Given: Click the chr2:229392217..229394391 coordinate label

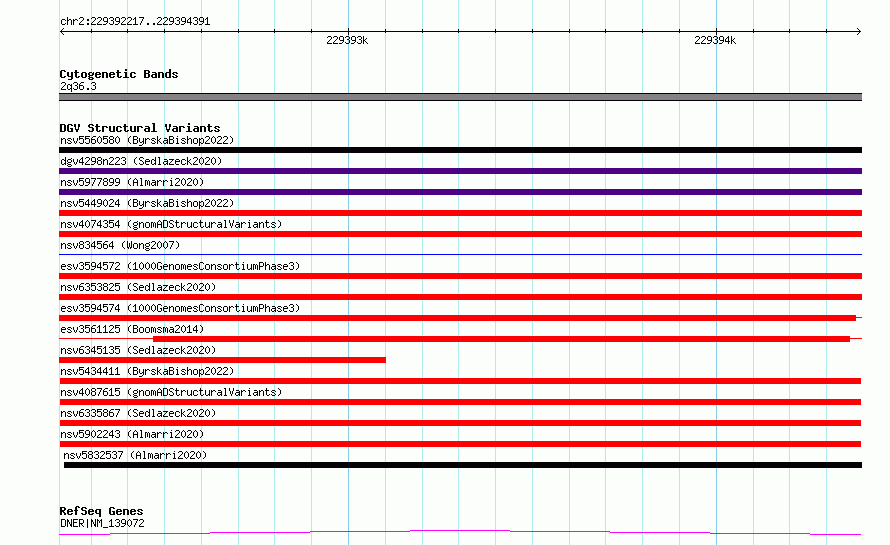Looking at the screenshot, I should pyautogui.click(x=135, y=21).
